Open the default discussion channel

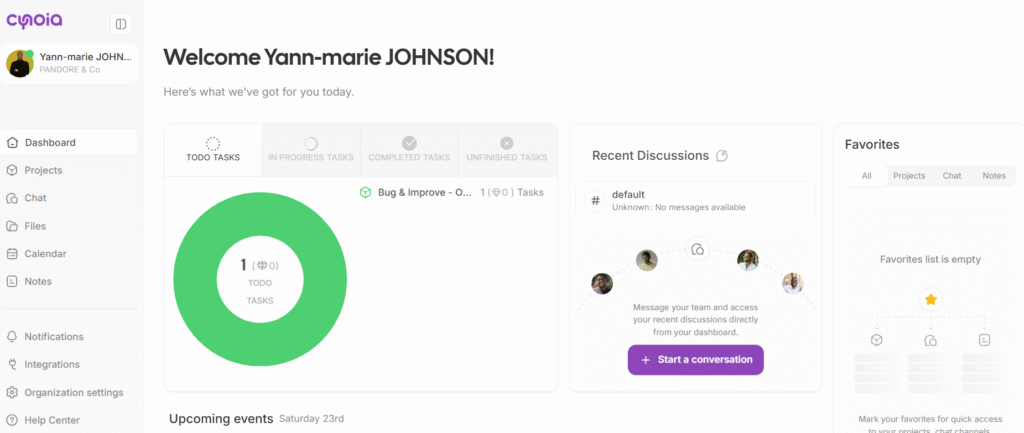pyautogui.click(x=695, y=200)
